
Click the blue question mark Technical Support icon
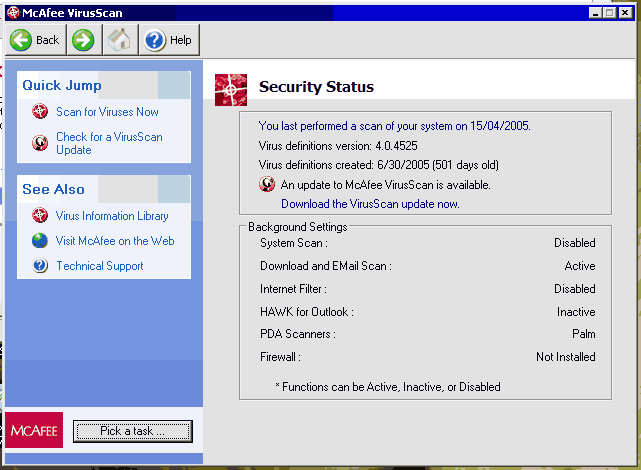coord(40,265)
